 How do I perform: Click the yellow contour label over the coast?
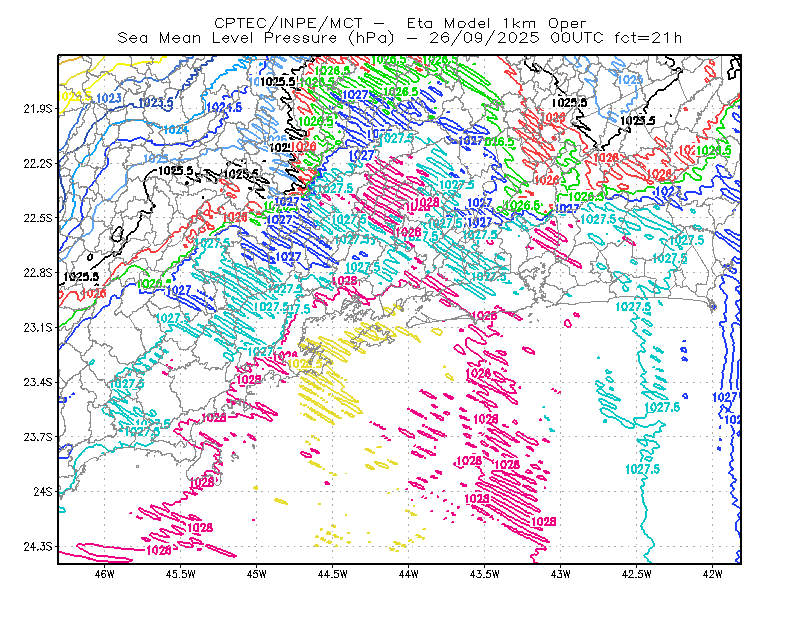[x=306, y=364]
